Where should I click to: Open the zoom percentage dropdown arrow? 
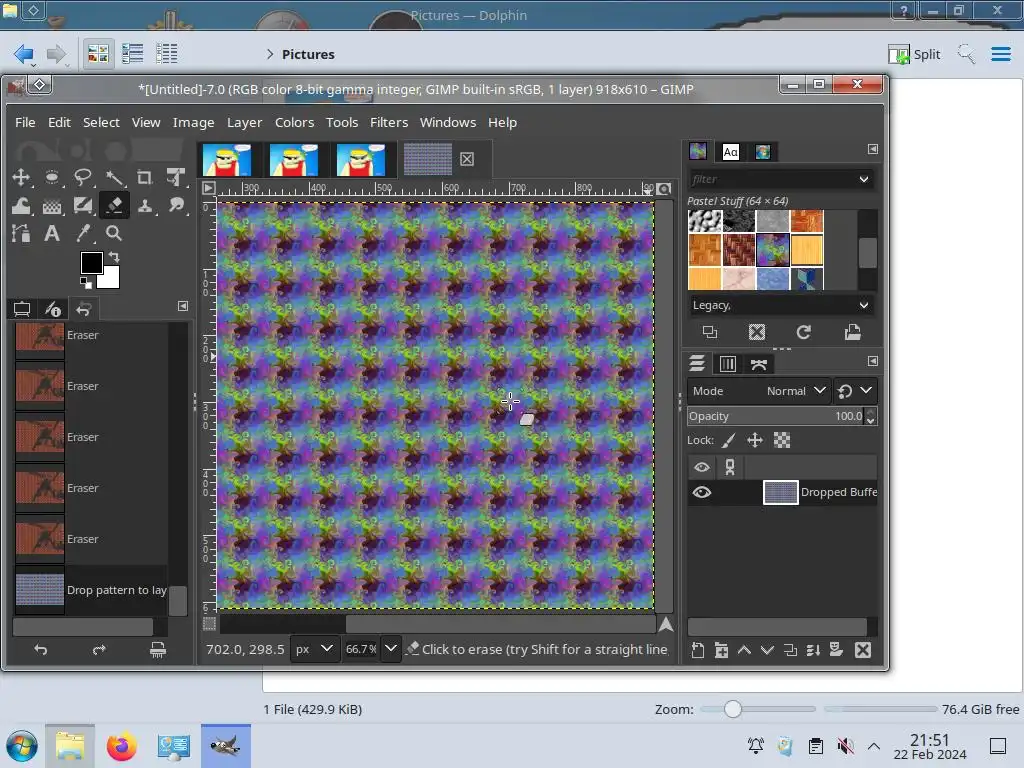391,649
